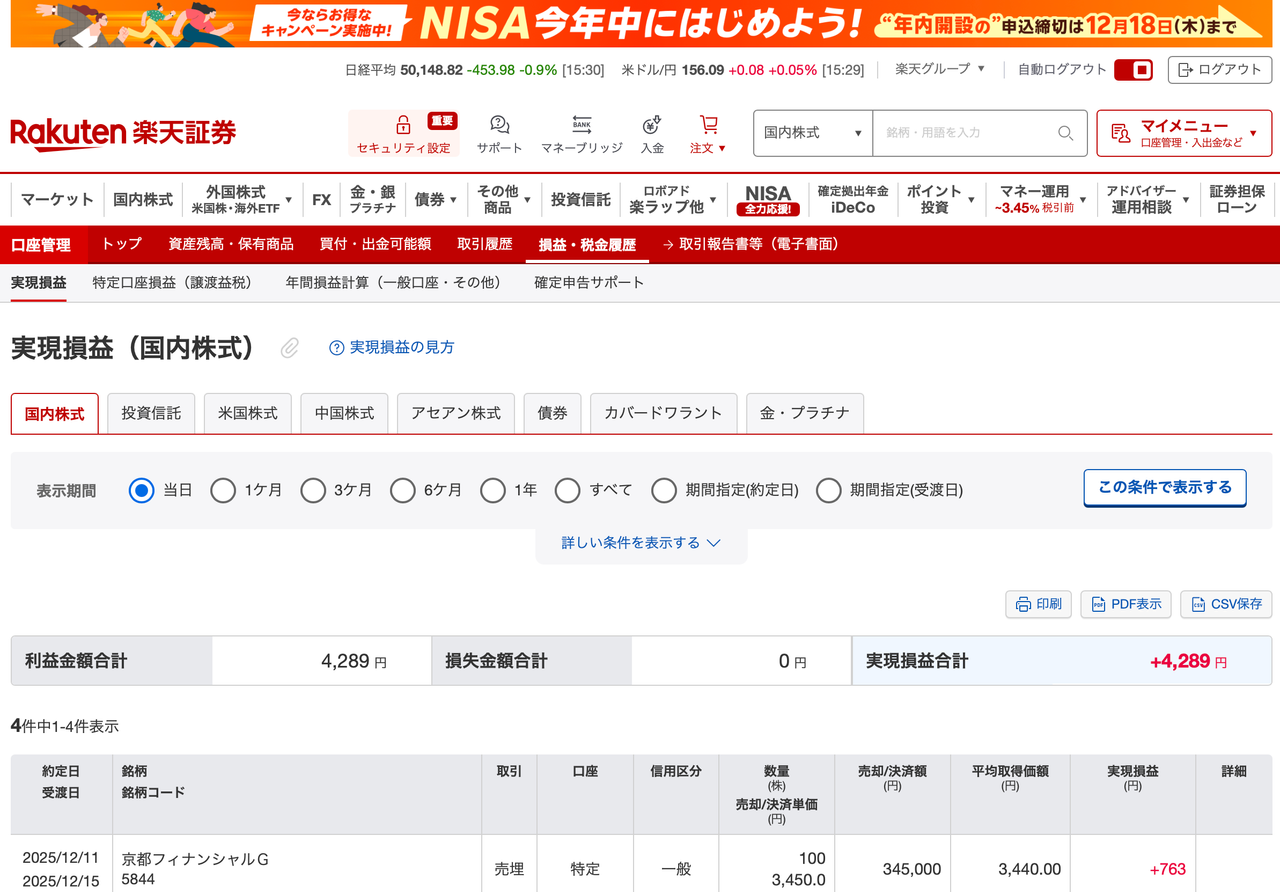Switch to the 投資信託 tab

pyautogui.click(x=150, y=413)
